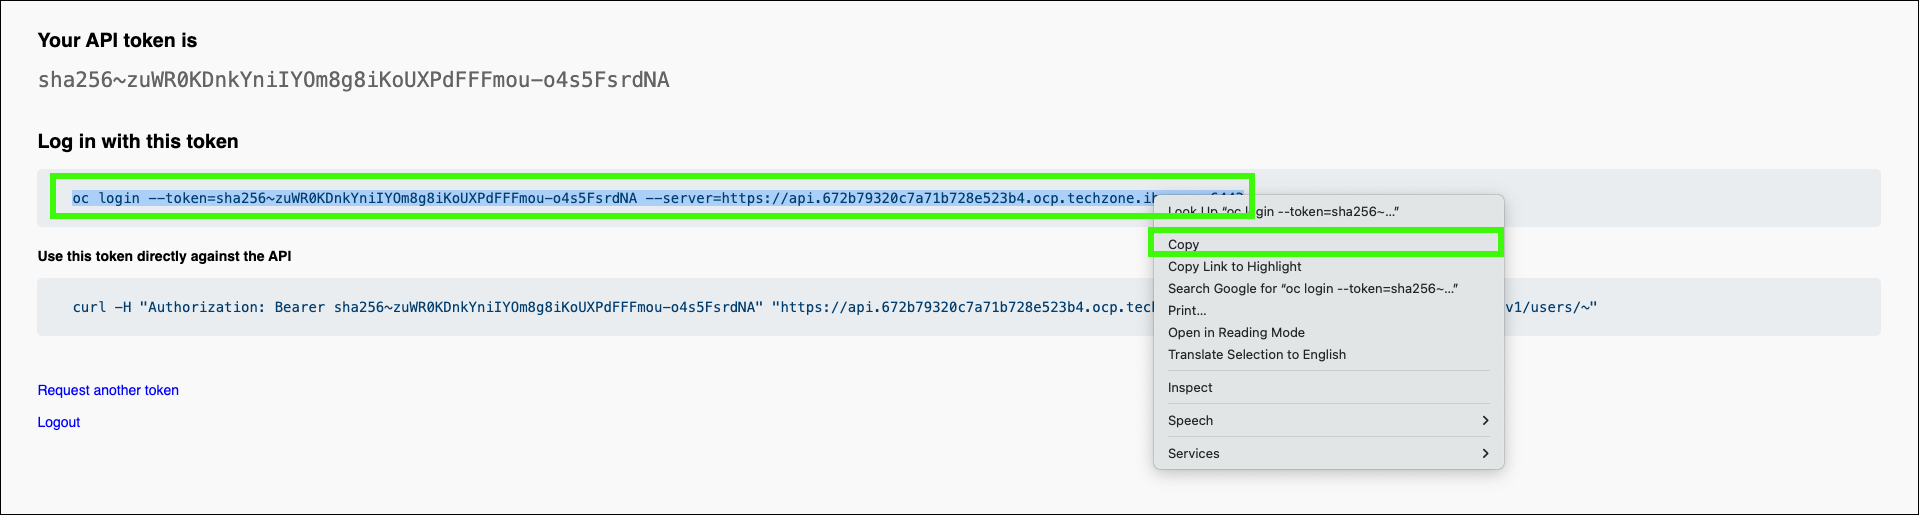Click Print... in the context menu

click(1187, 310)
